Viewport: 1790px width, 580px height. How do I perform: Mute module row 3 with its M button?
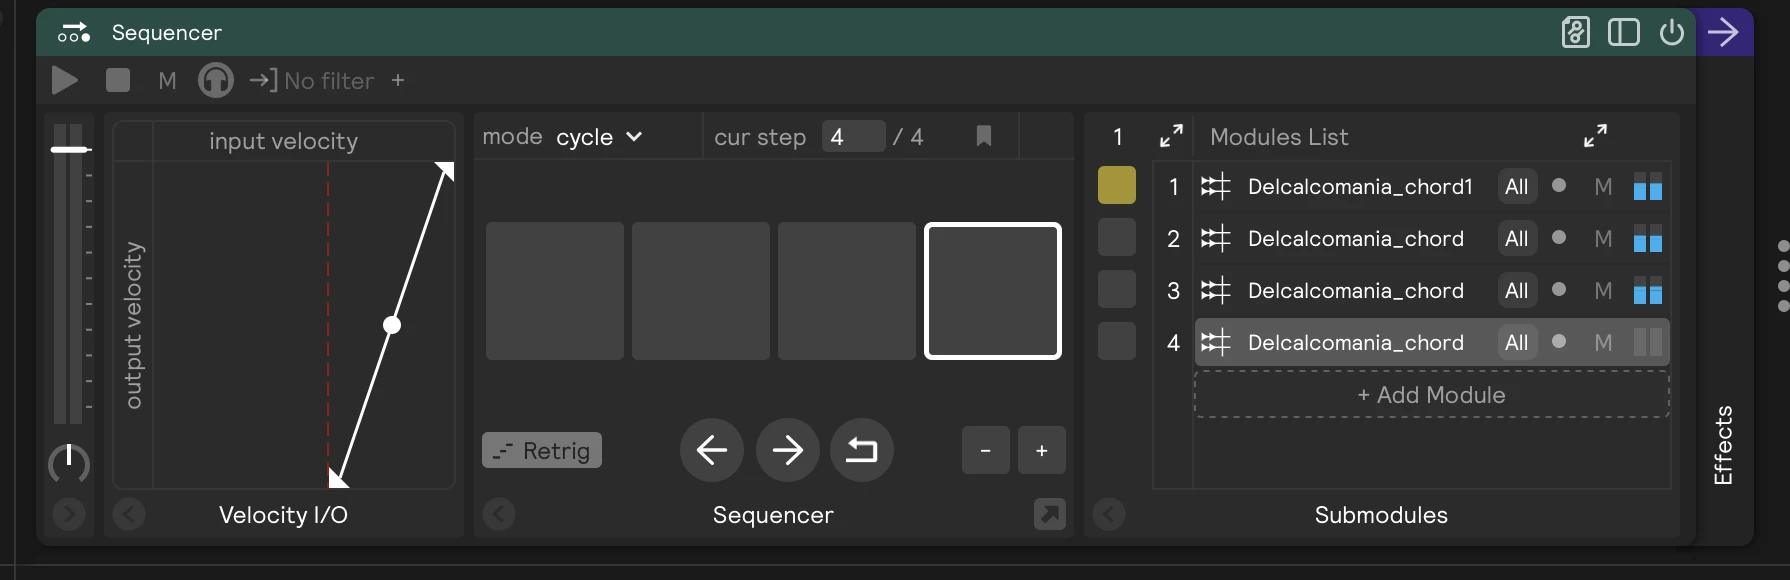(x=1603, y=291)
